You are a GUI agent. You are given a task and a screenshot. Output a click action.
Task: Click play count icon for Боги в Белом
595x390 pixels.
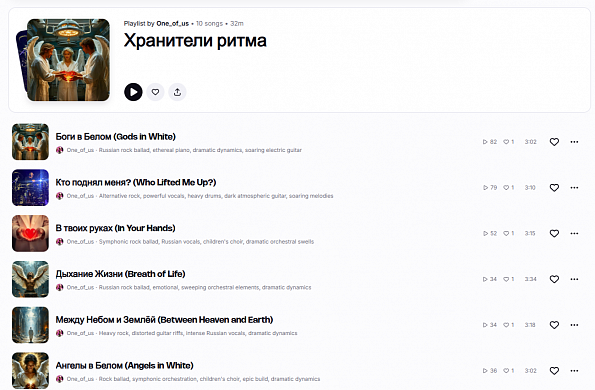[485, 142]
